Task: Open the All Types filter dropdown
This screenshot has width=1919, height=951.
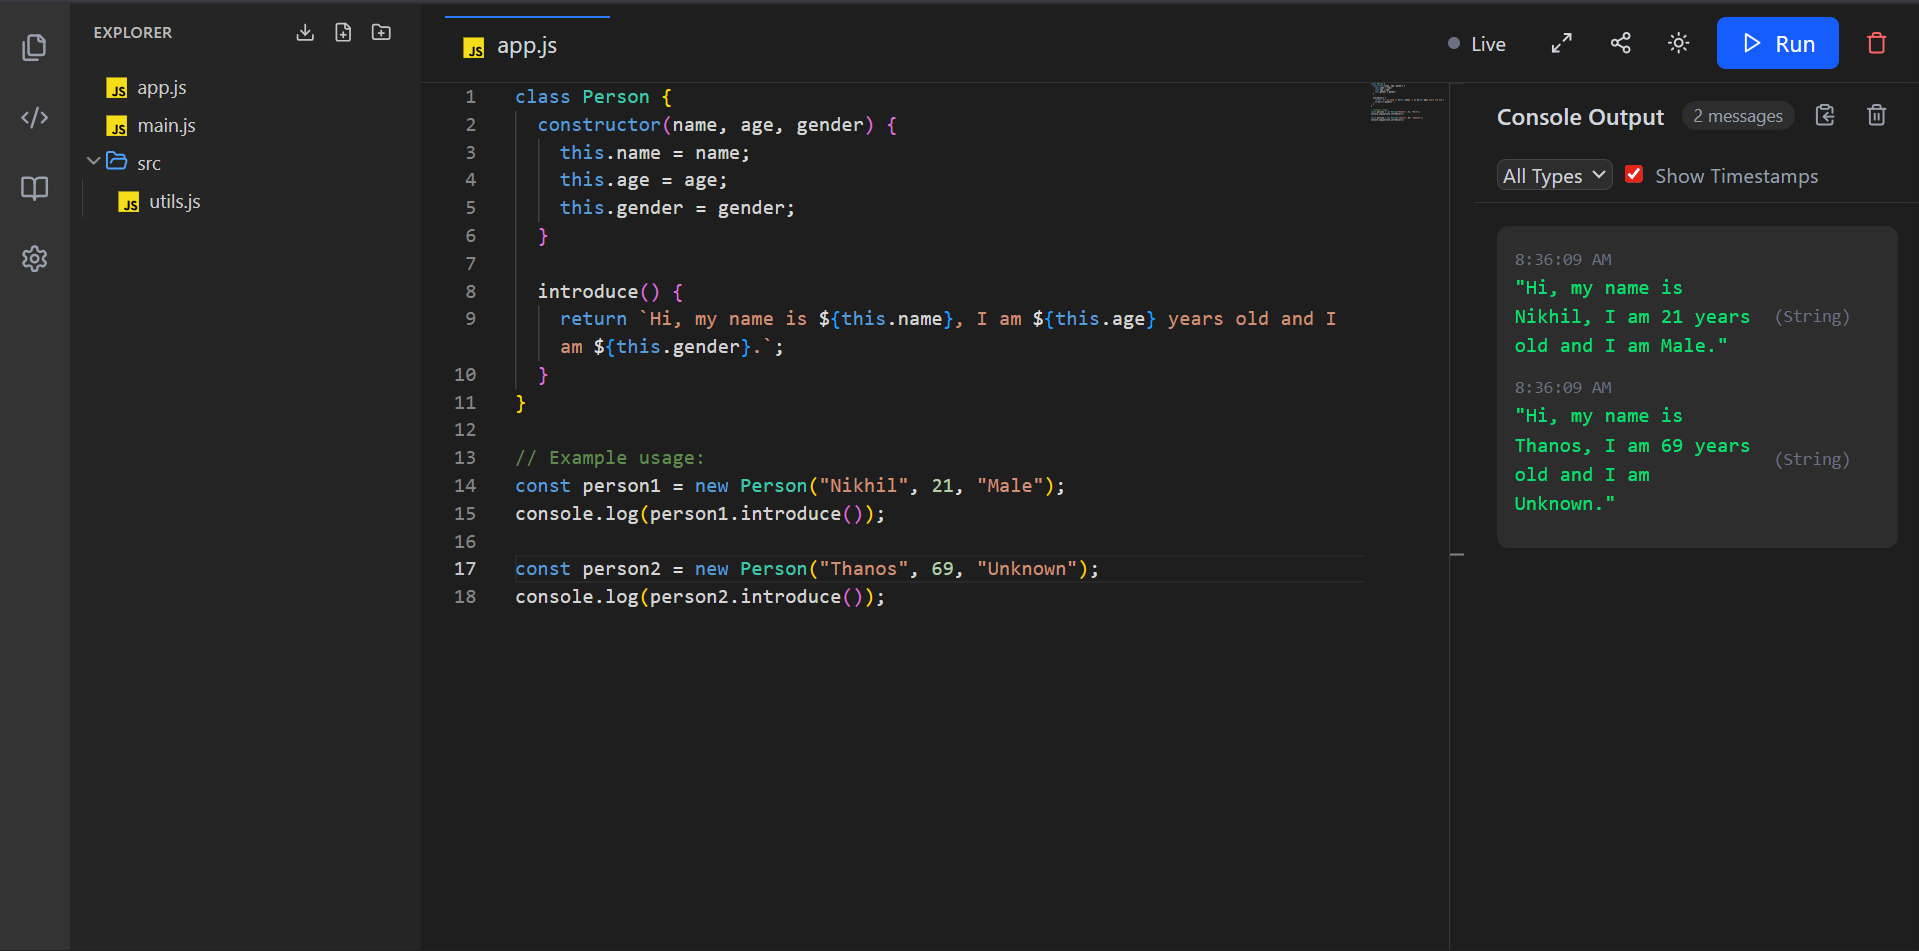Action: (x=1553, y=175)
